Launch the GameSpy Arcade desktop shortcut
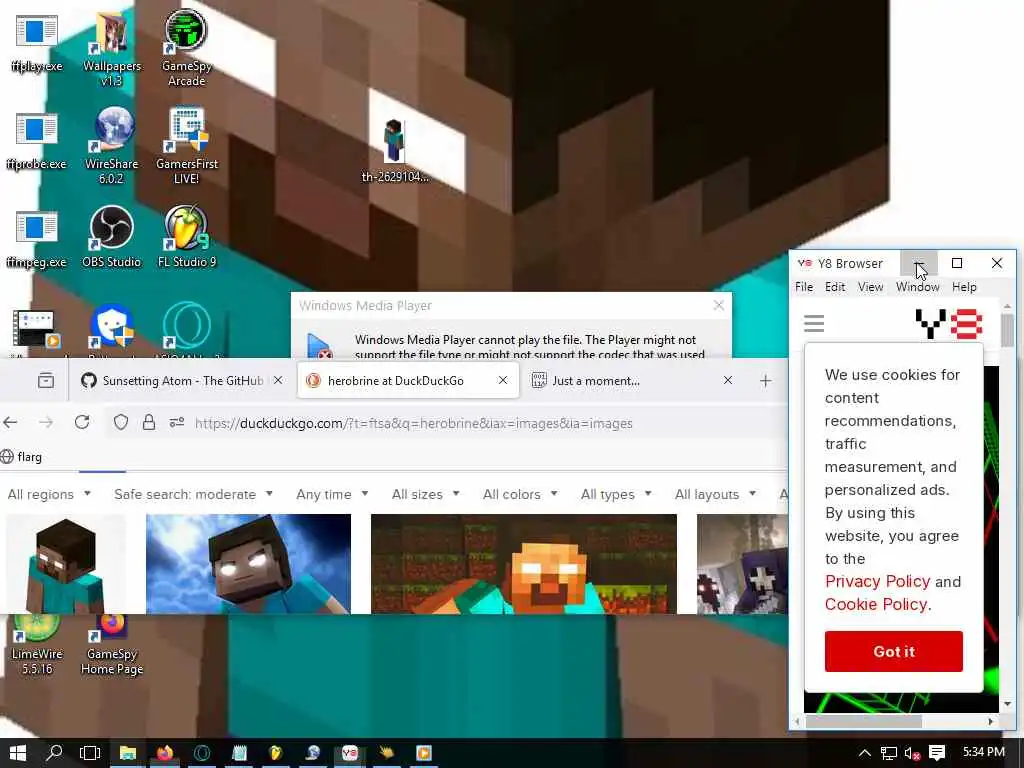This screenshot has width=1024, height=768. coord(186,49)
